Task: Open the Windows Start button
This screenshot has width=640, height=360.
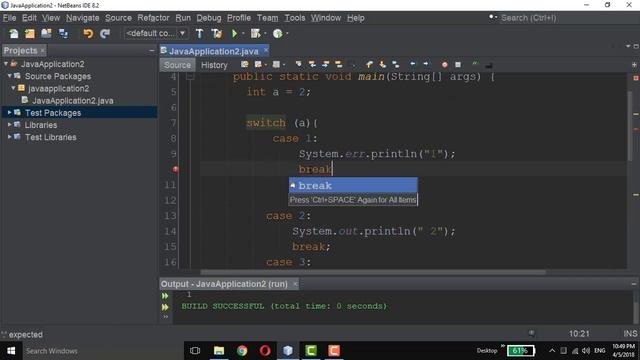Action: coord(11,351)
